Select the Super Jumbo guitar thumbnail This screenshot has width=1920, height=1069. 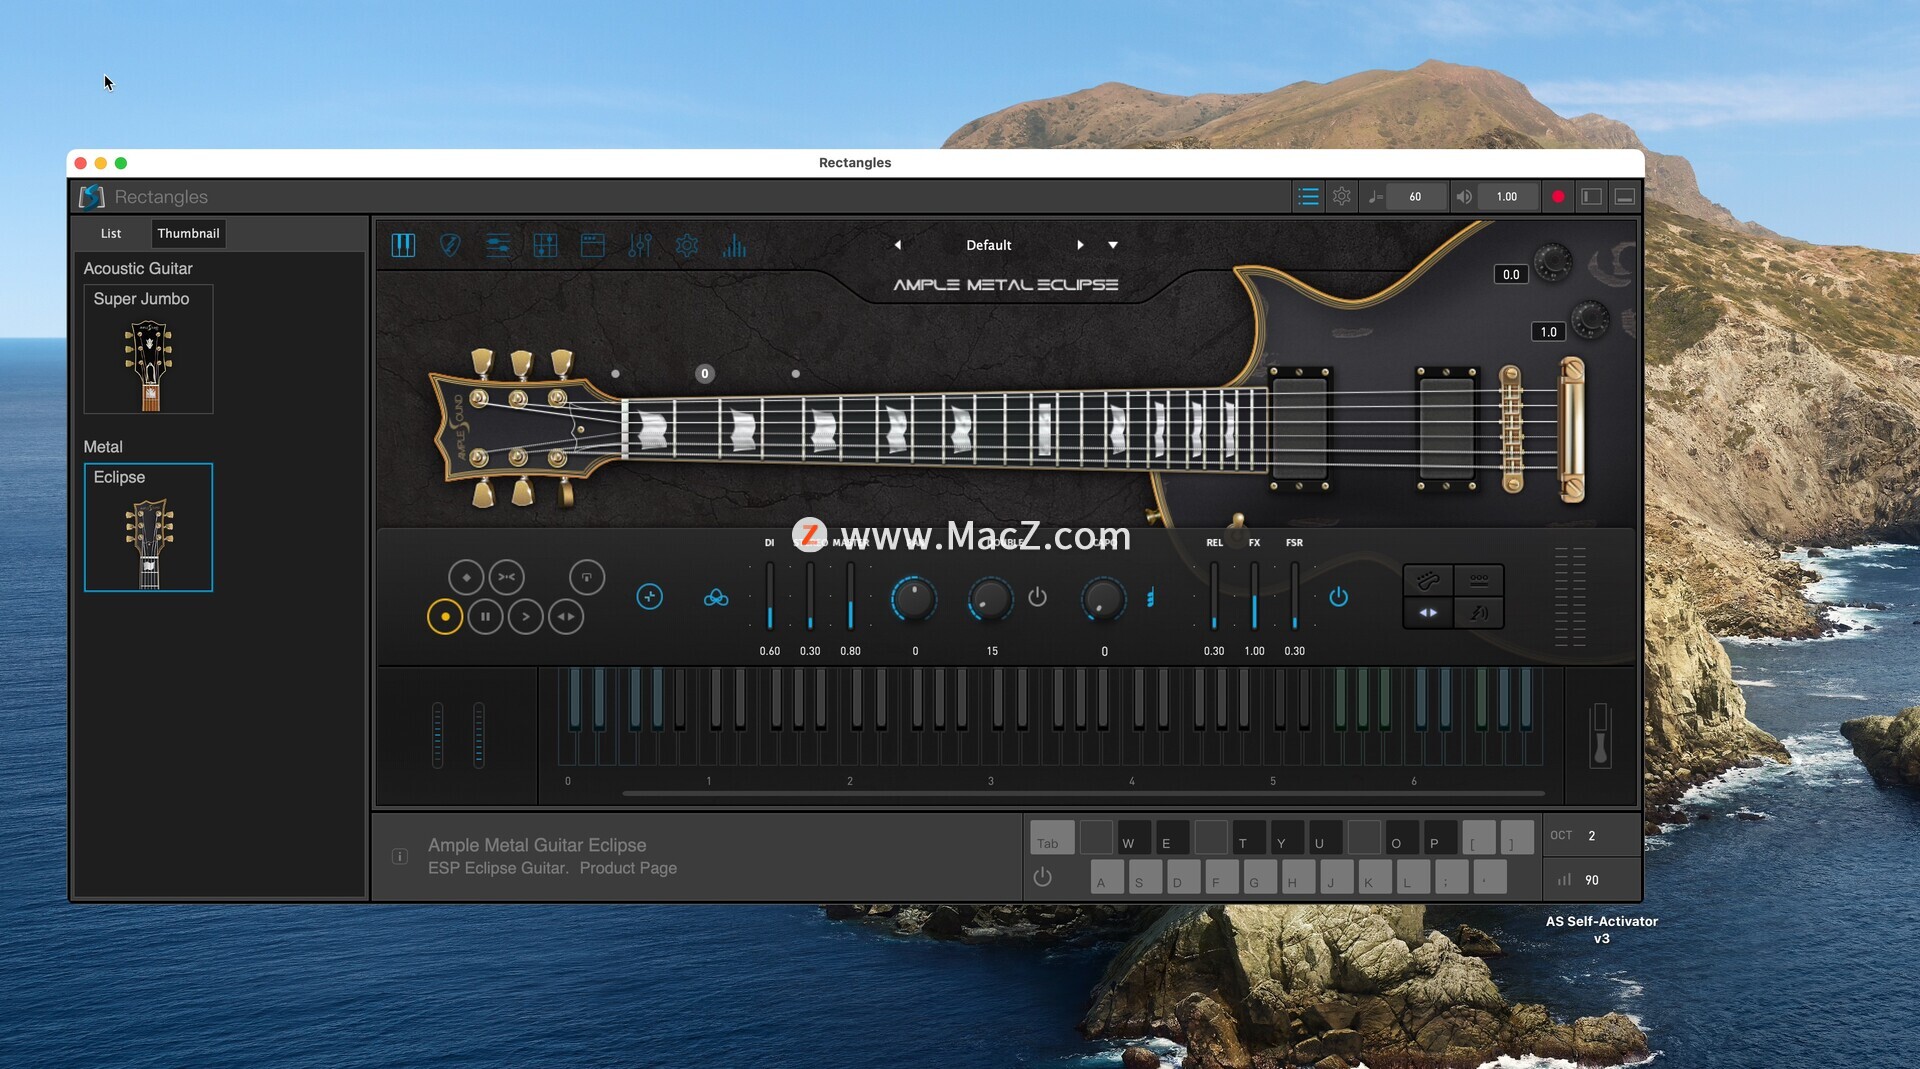[148, 349]
